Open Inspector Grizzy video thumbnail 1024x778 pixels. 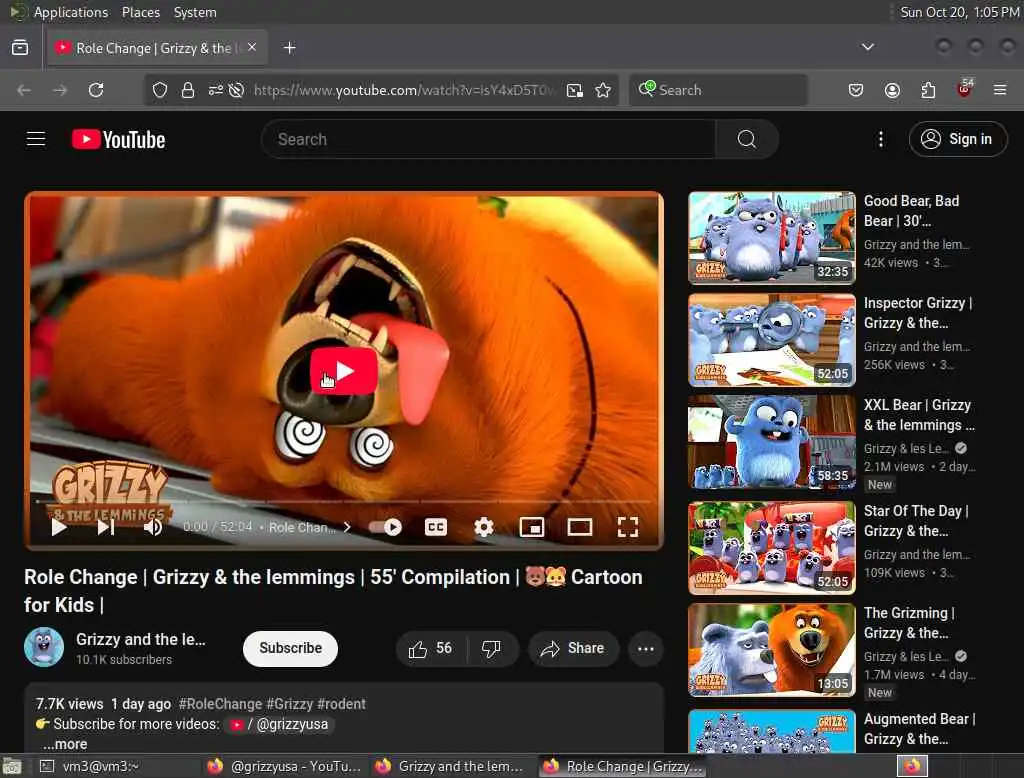(x=771, y=340)
